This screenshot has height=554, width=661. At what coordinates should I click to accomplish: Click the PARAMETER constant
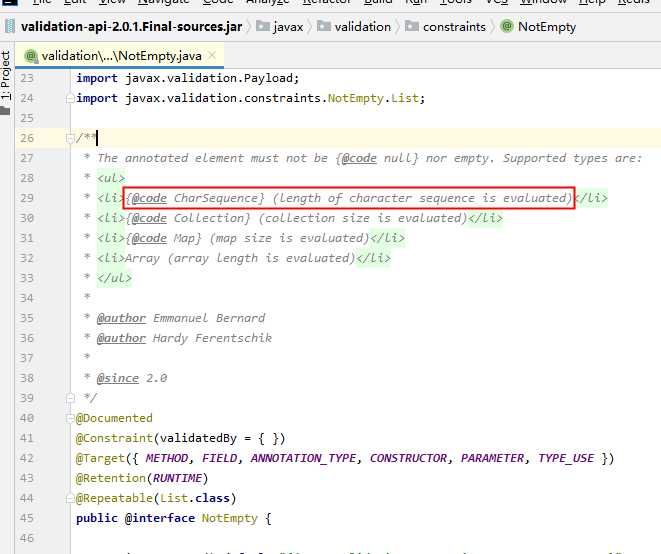point(492,458)
